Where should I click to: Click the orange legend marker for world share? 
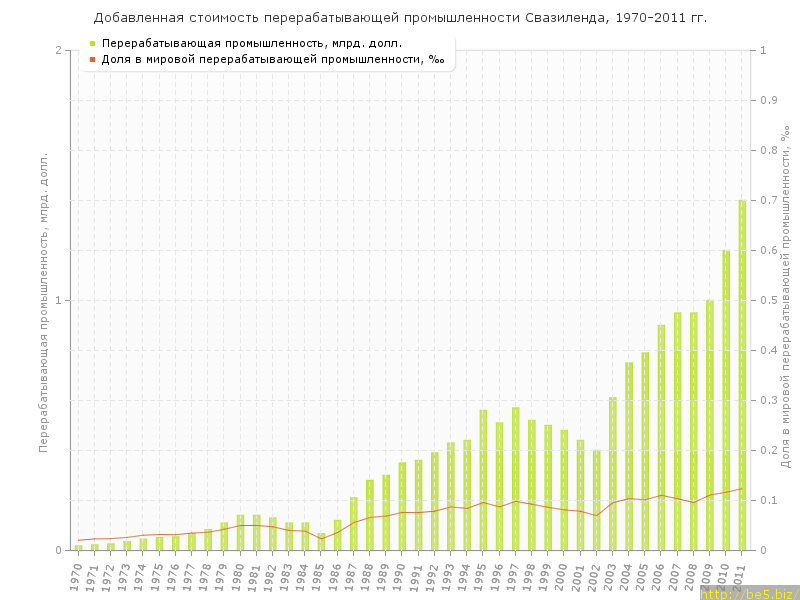(x=93, y=60)
